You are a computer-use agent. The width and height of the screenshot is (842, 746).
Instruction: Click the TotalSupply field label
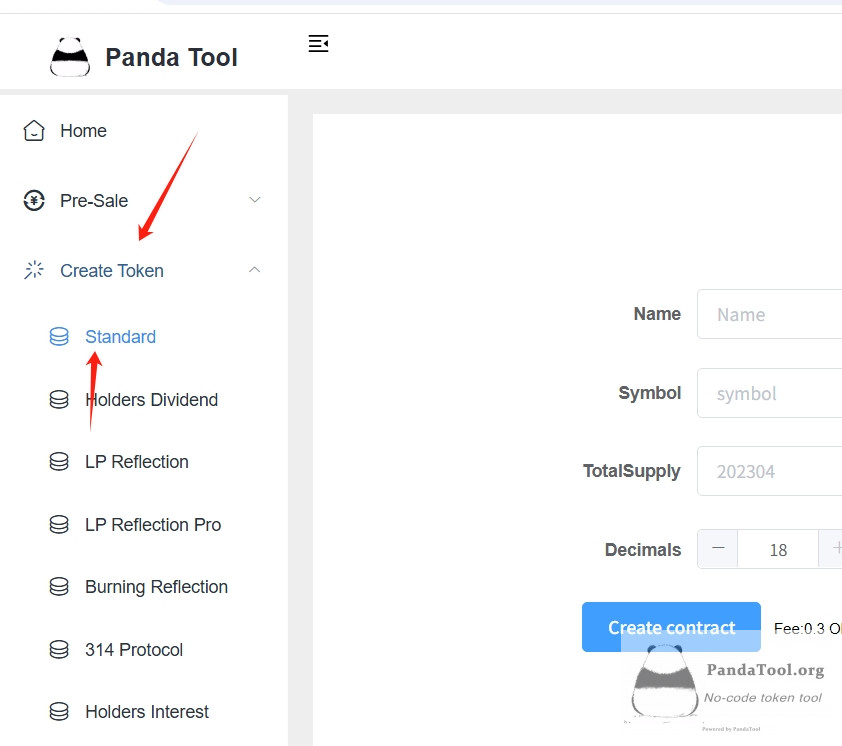[632, 471]
